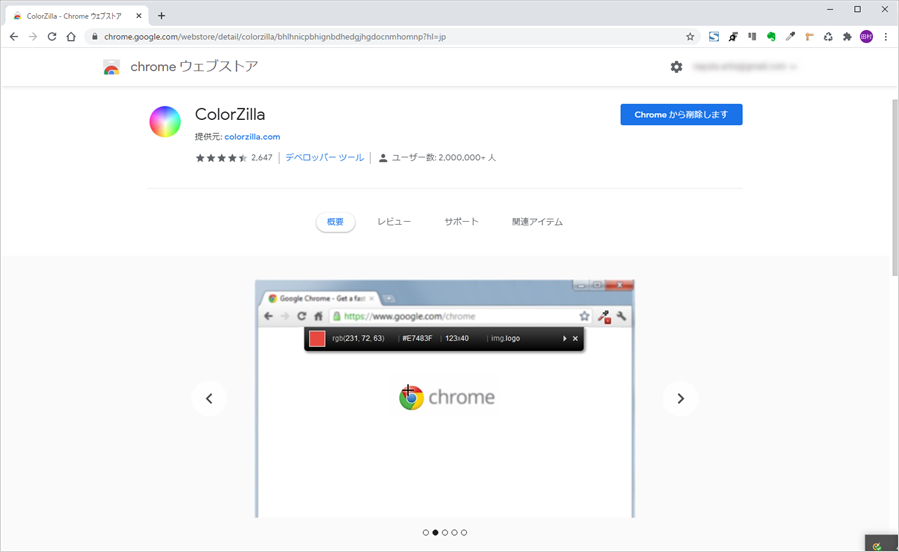Open the Extensions puzzle piece menu

[x=847, y=37]
